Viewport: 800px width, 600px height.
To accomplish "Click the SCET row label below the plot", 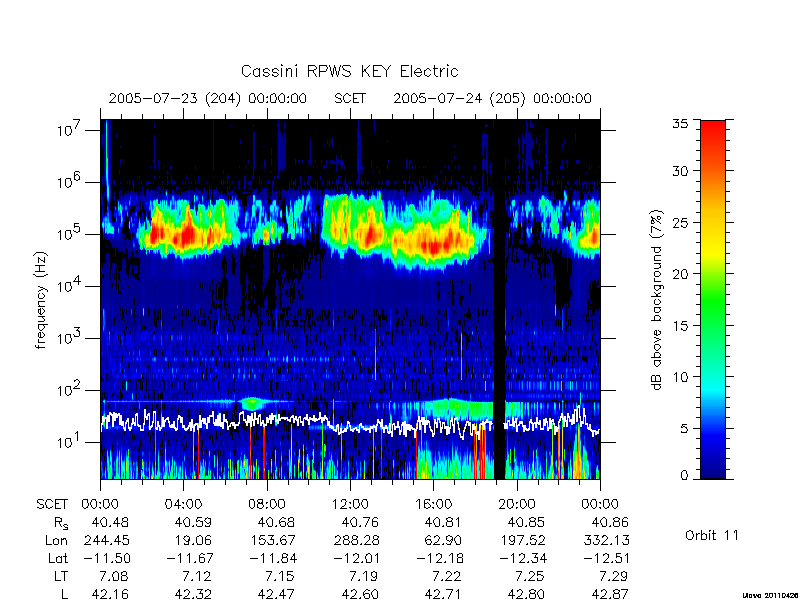I will coord(52,504).
